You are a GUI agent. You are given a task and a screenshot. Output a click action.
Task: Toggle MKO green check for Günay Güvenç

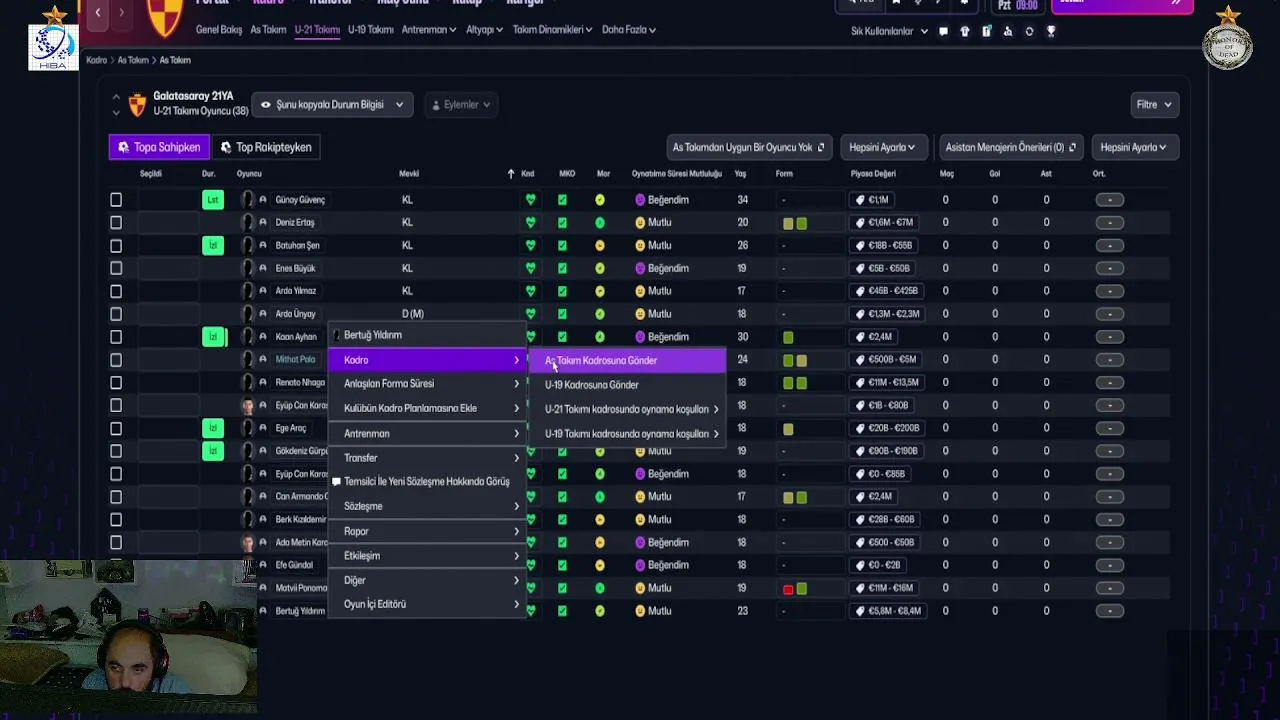click(562, 200)
